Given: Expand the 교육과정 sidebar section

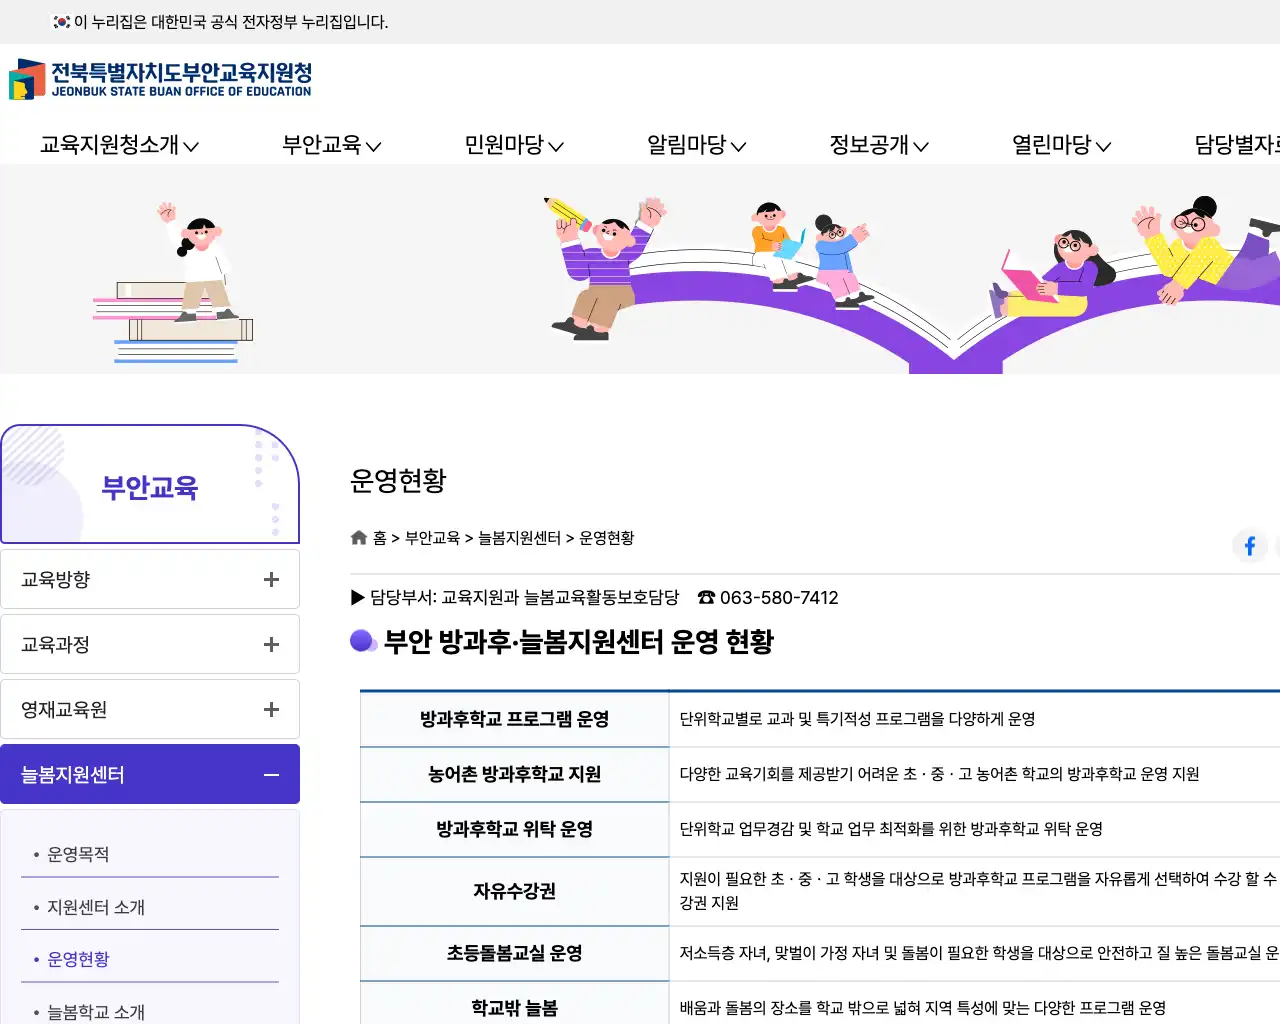Looking at the screenshot, I should [x=150, y=644].
